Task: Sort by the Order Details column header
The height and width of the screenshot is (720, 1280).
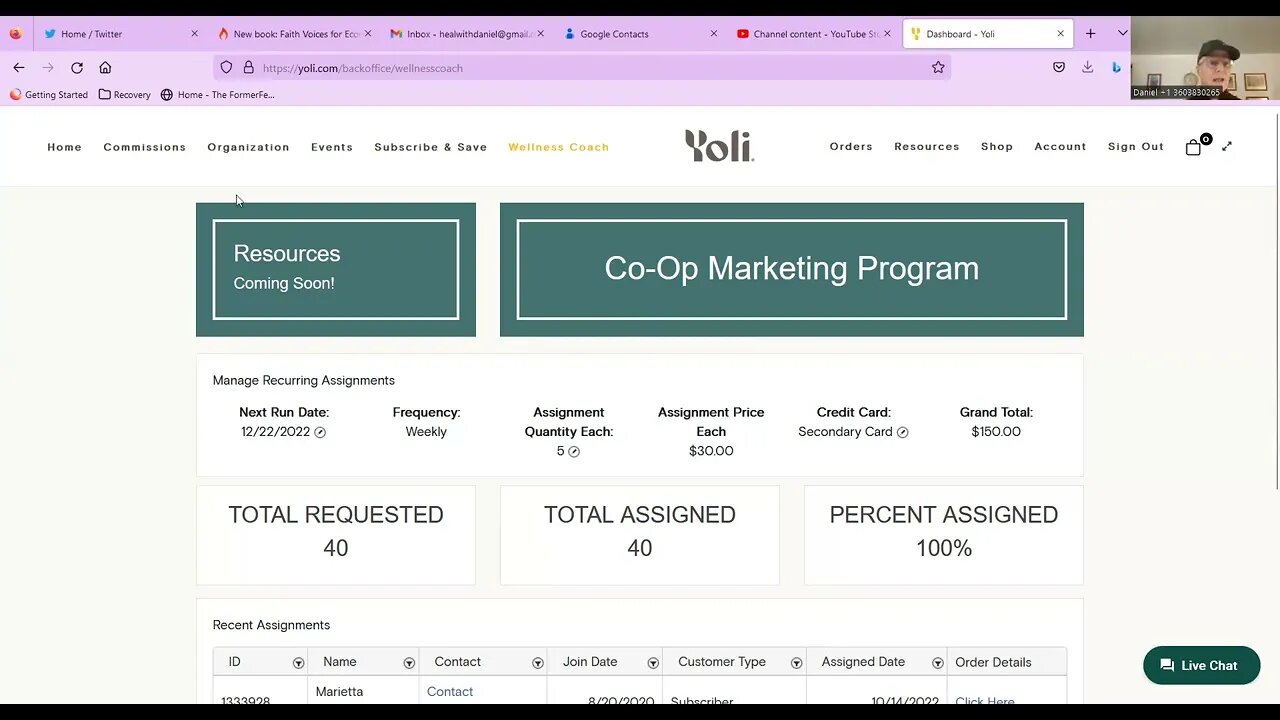Action: [993, 662]
